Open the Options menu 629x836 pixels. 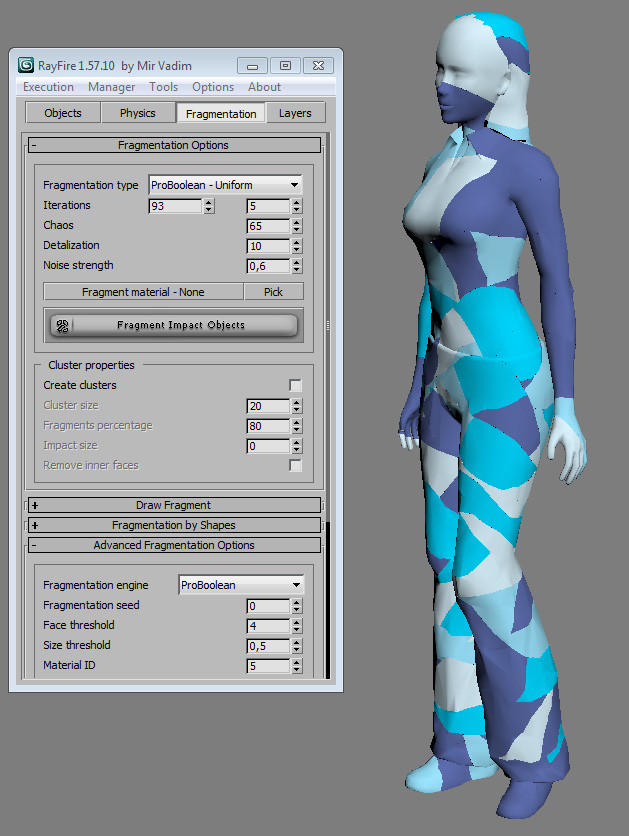tap(213, 87)
